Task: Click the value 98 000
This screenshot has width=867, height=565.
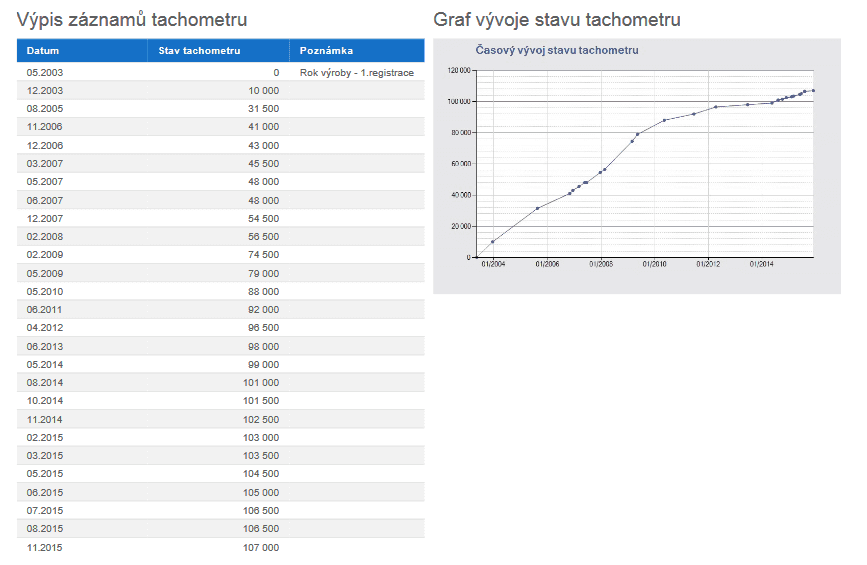Action: (263, 347)
